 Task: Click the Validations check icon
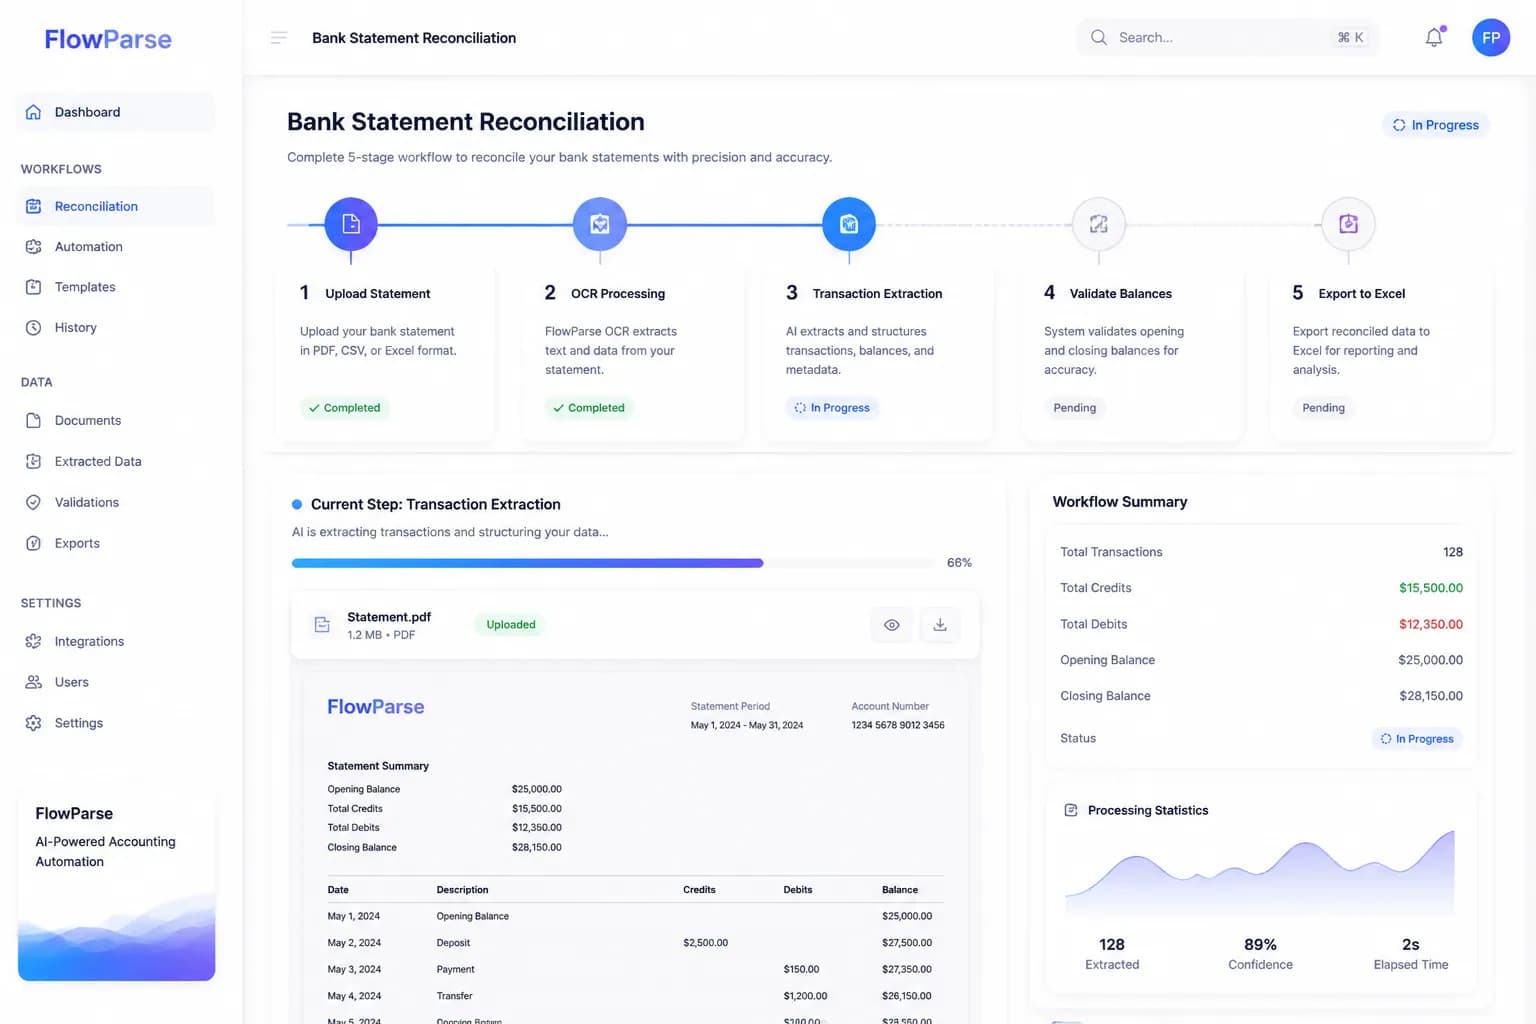[33, 503]
